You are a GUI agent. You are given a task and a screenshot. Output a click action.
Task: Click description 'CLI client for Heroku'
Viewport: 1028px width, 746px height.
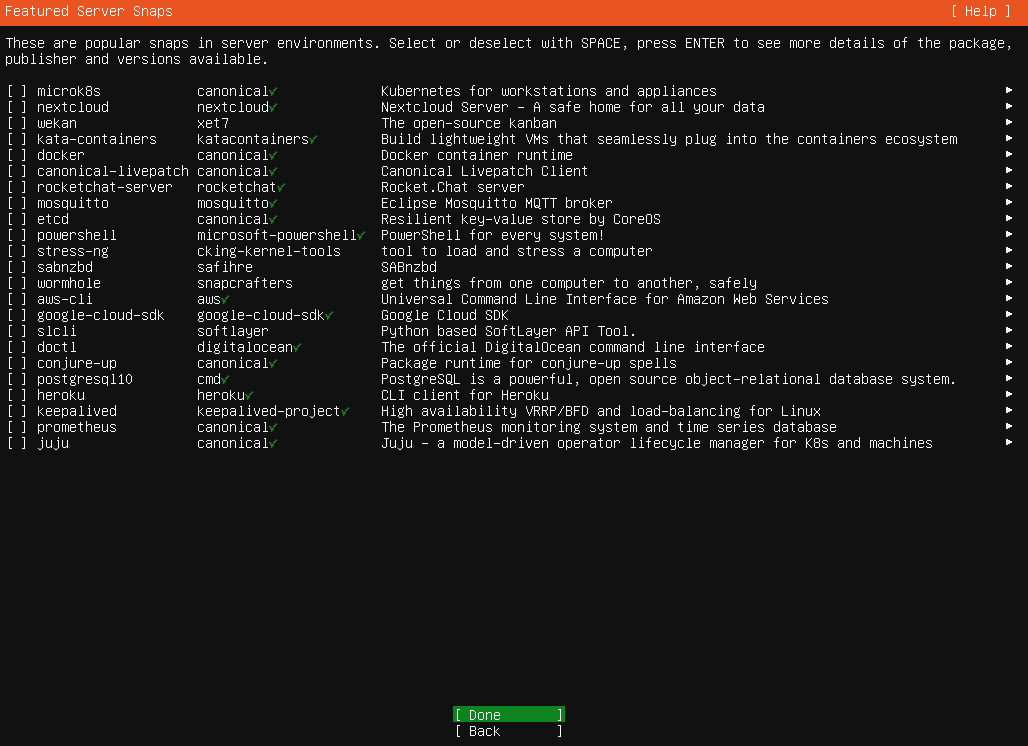click(x=465, y=395)
